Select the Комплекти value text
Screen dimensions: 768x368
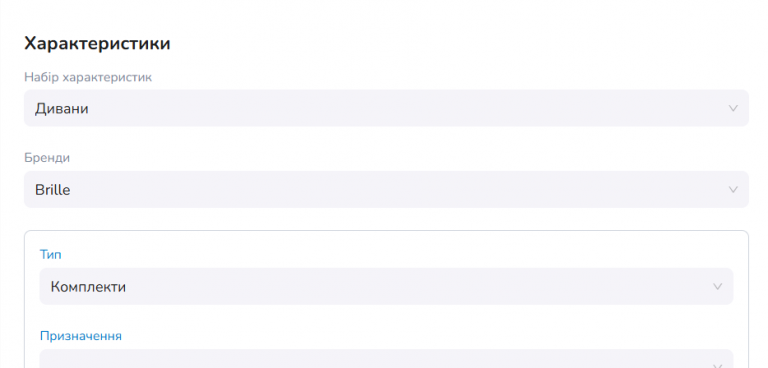coord(88,287)
